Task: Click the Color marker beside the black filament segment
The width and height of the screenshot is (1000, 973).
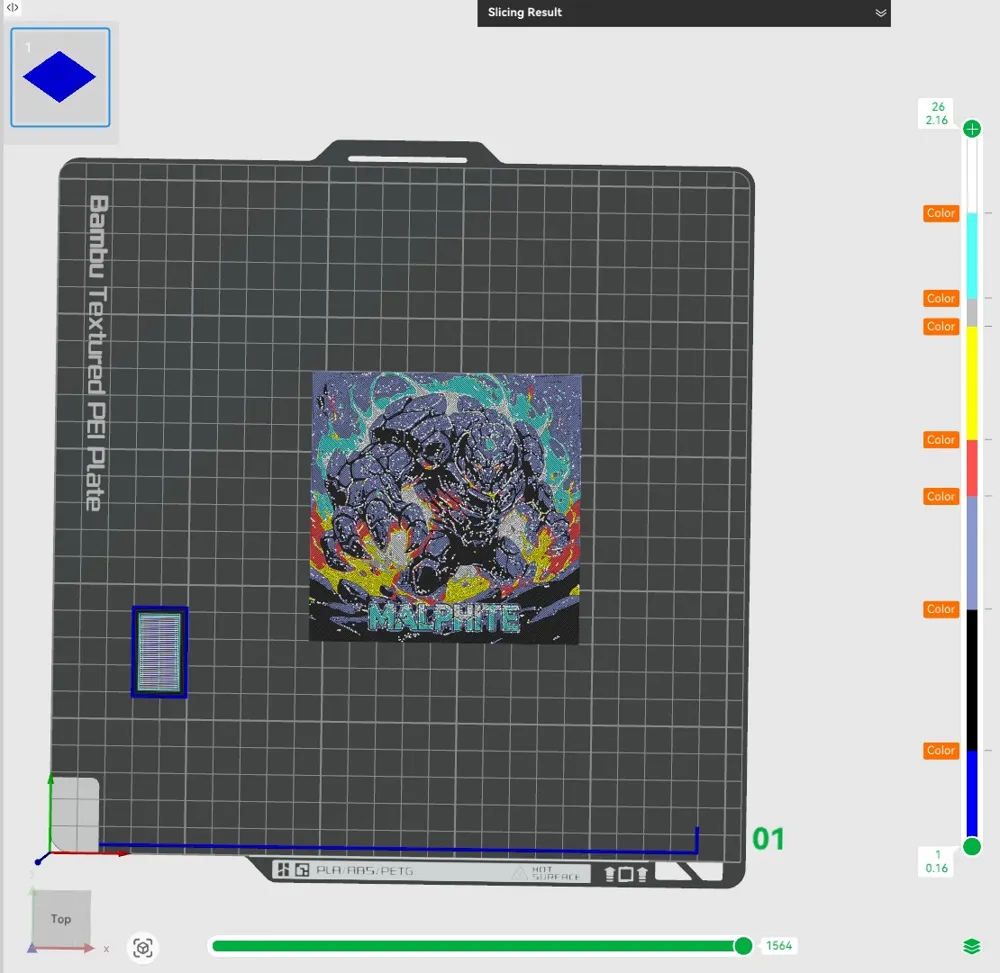Action: point(940,609)
